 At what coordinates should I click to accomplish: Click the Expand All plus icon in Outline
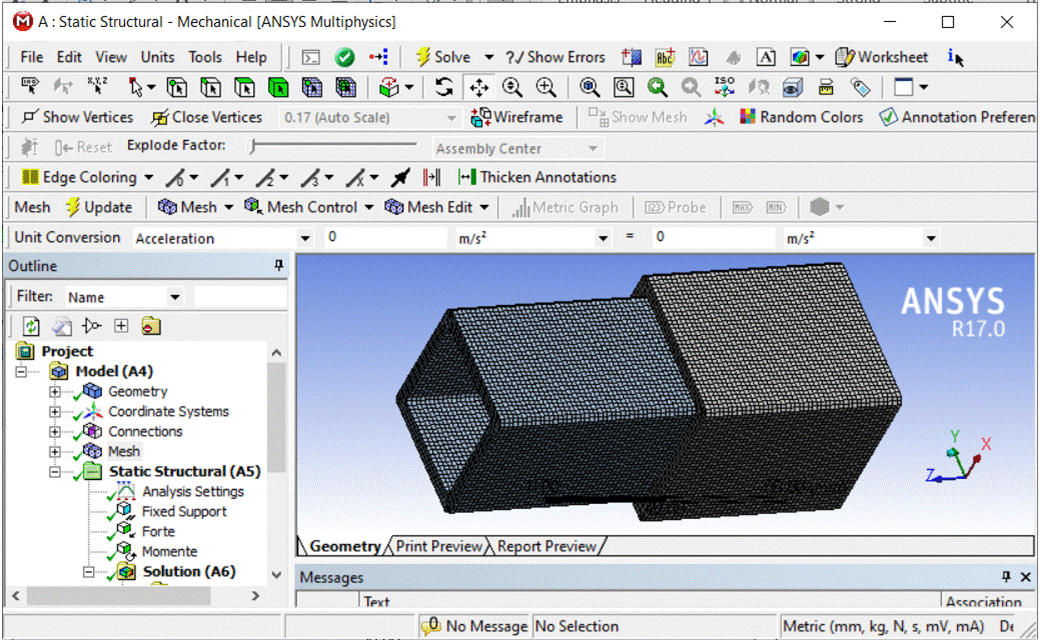pos(121,326)
